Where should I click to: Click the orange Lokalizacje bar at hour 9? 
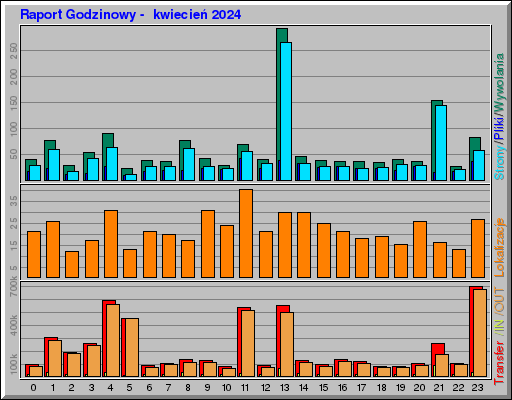pos(208,244)
